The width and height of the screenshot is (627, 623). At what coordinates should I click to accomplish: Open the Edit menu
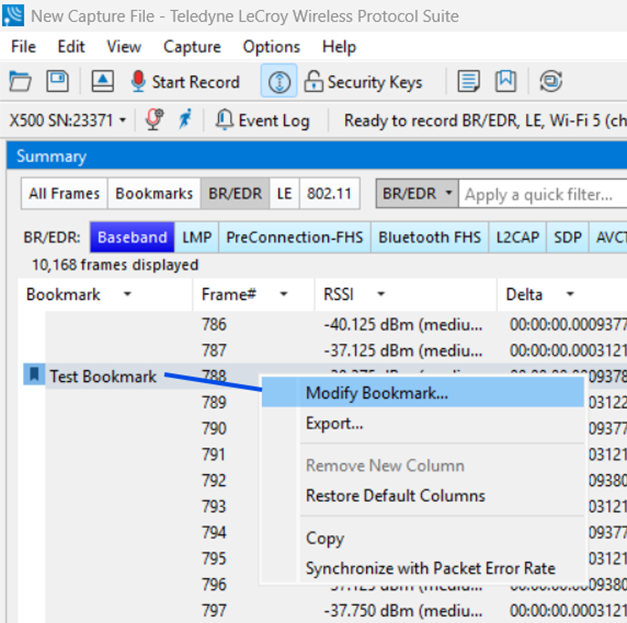point(71,47)
